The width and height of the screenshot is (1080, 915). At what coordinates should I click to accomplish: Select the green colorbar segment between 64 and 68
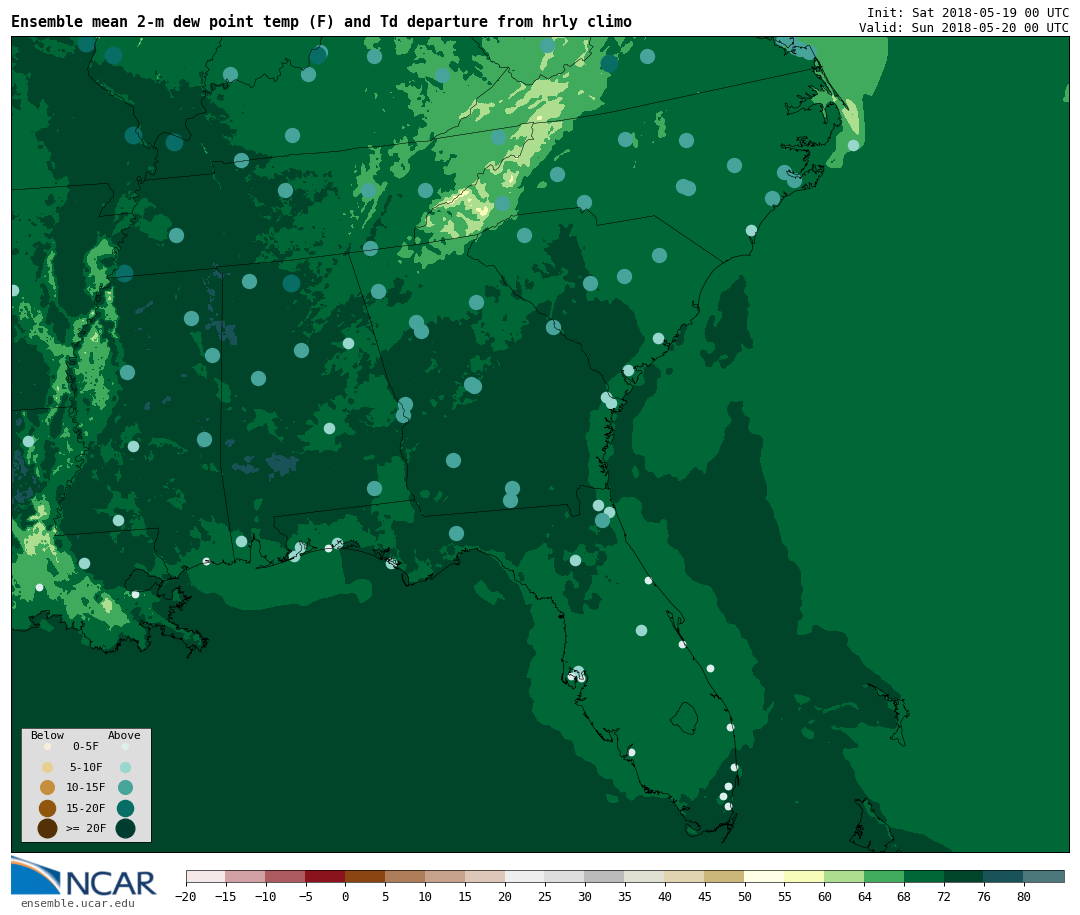[x=885, y=876]
